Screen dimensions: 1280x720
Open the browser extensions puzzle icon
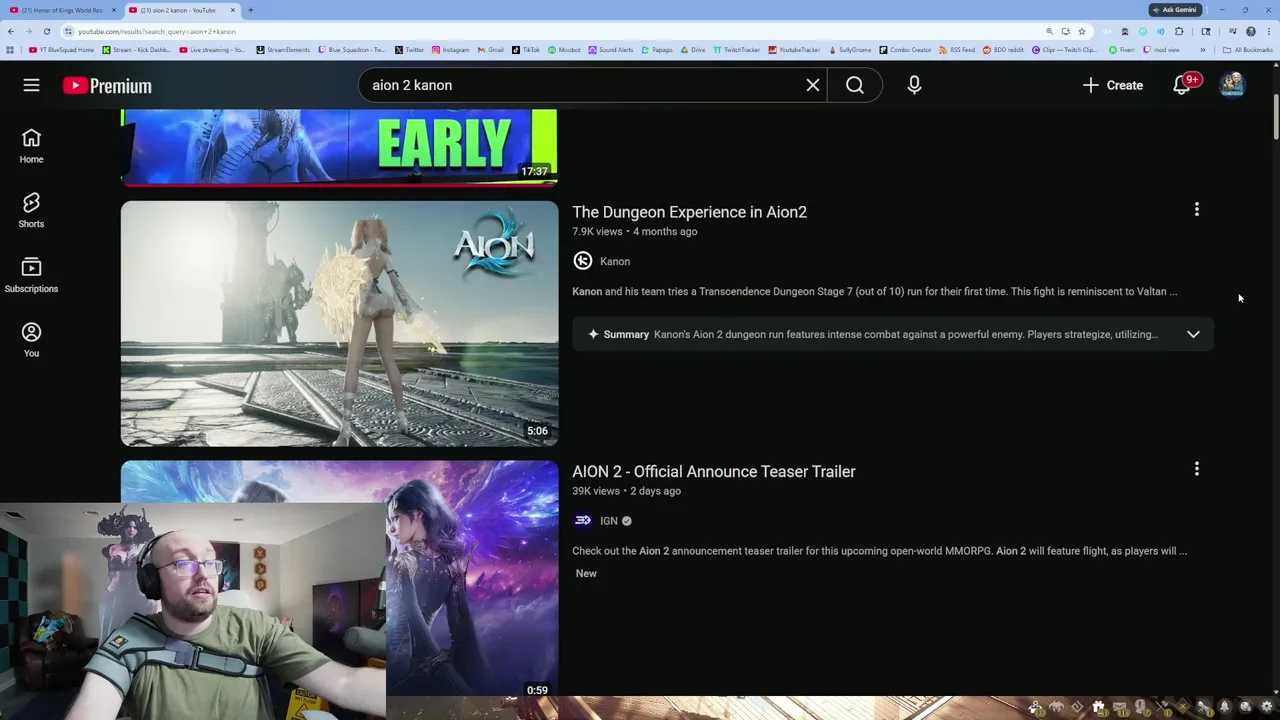pos(1179,31)
